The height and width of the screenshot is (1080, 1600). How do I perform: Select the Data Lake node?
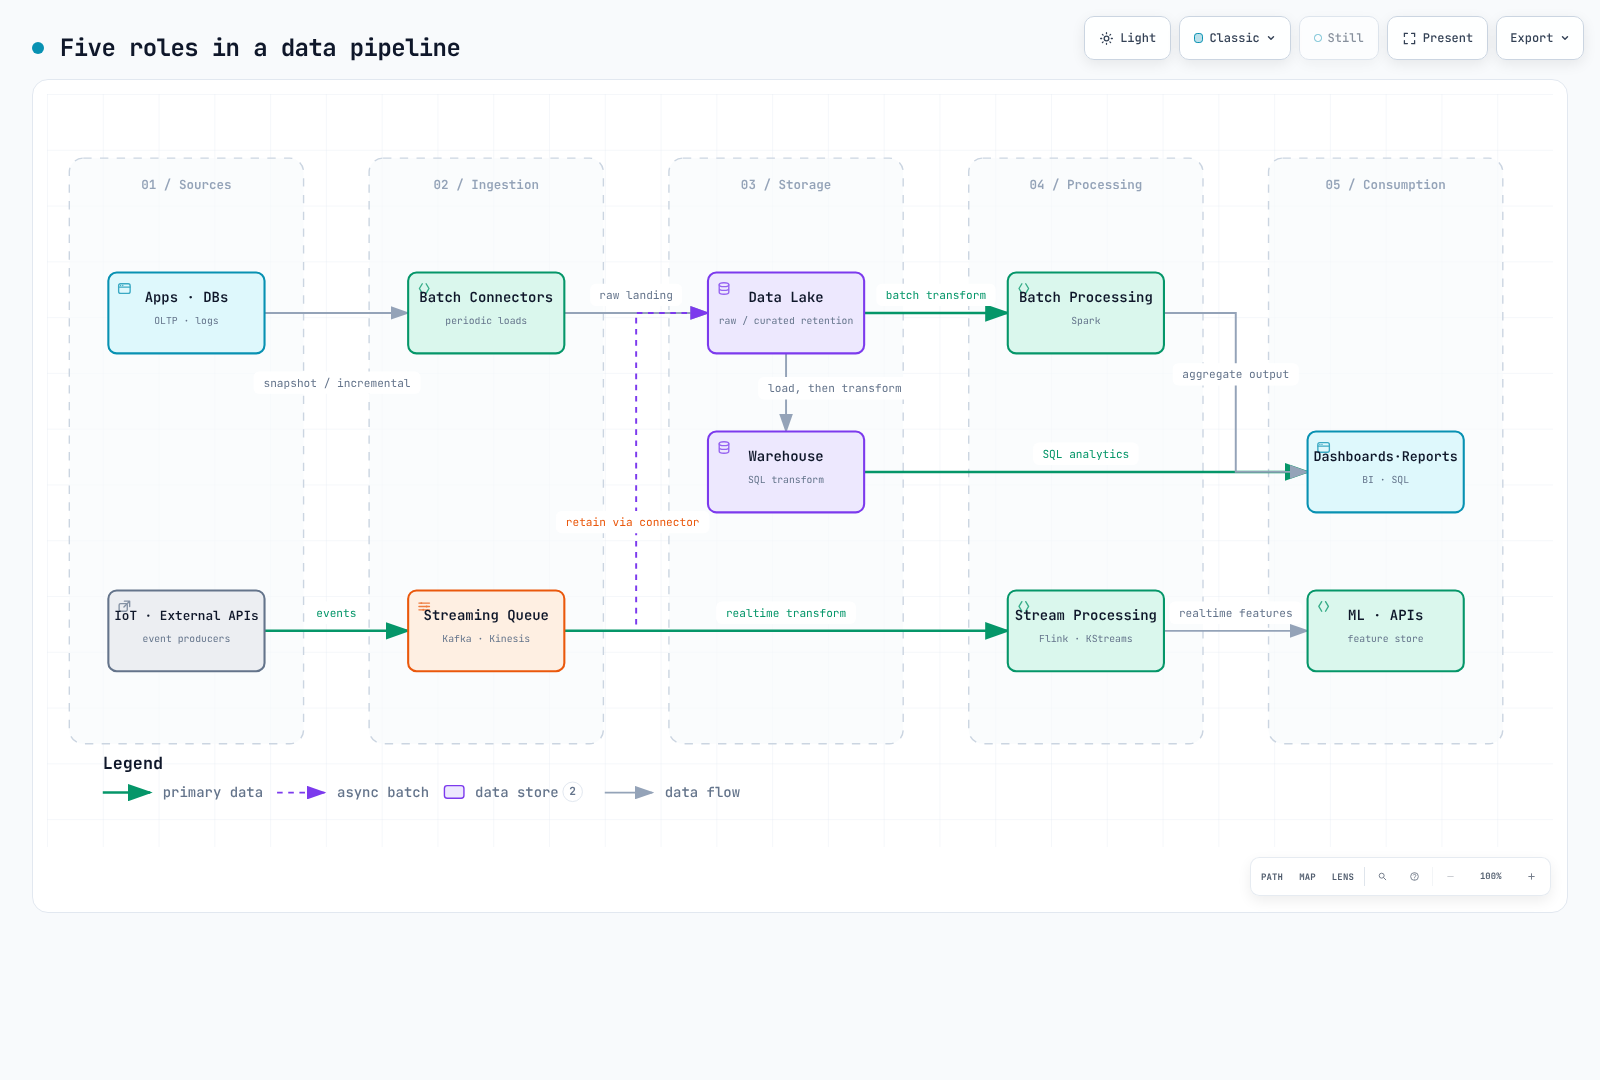click(786, 313)
